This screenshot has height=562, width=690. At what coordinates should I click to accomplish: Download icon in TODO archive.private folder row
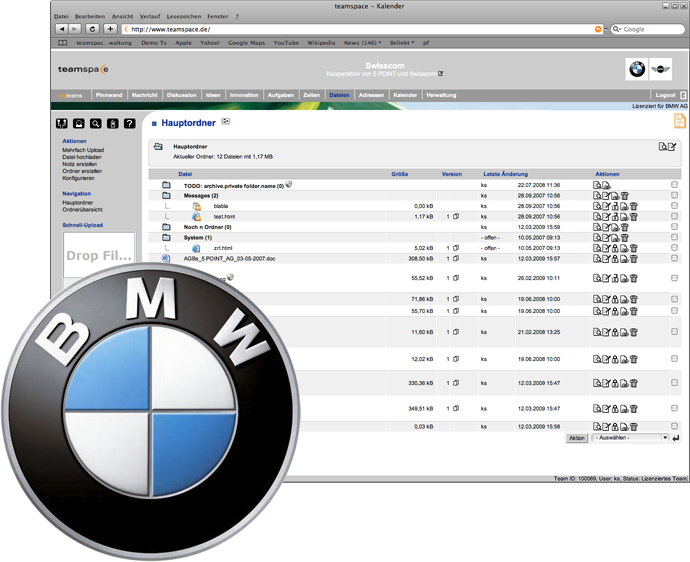tap(606, 185)
